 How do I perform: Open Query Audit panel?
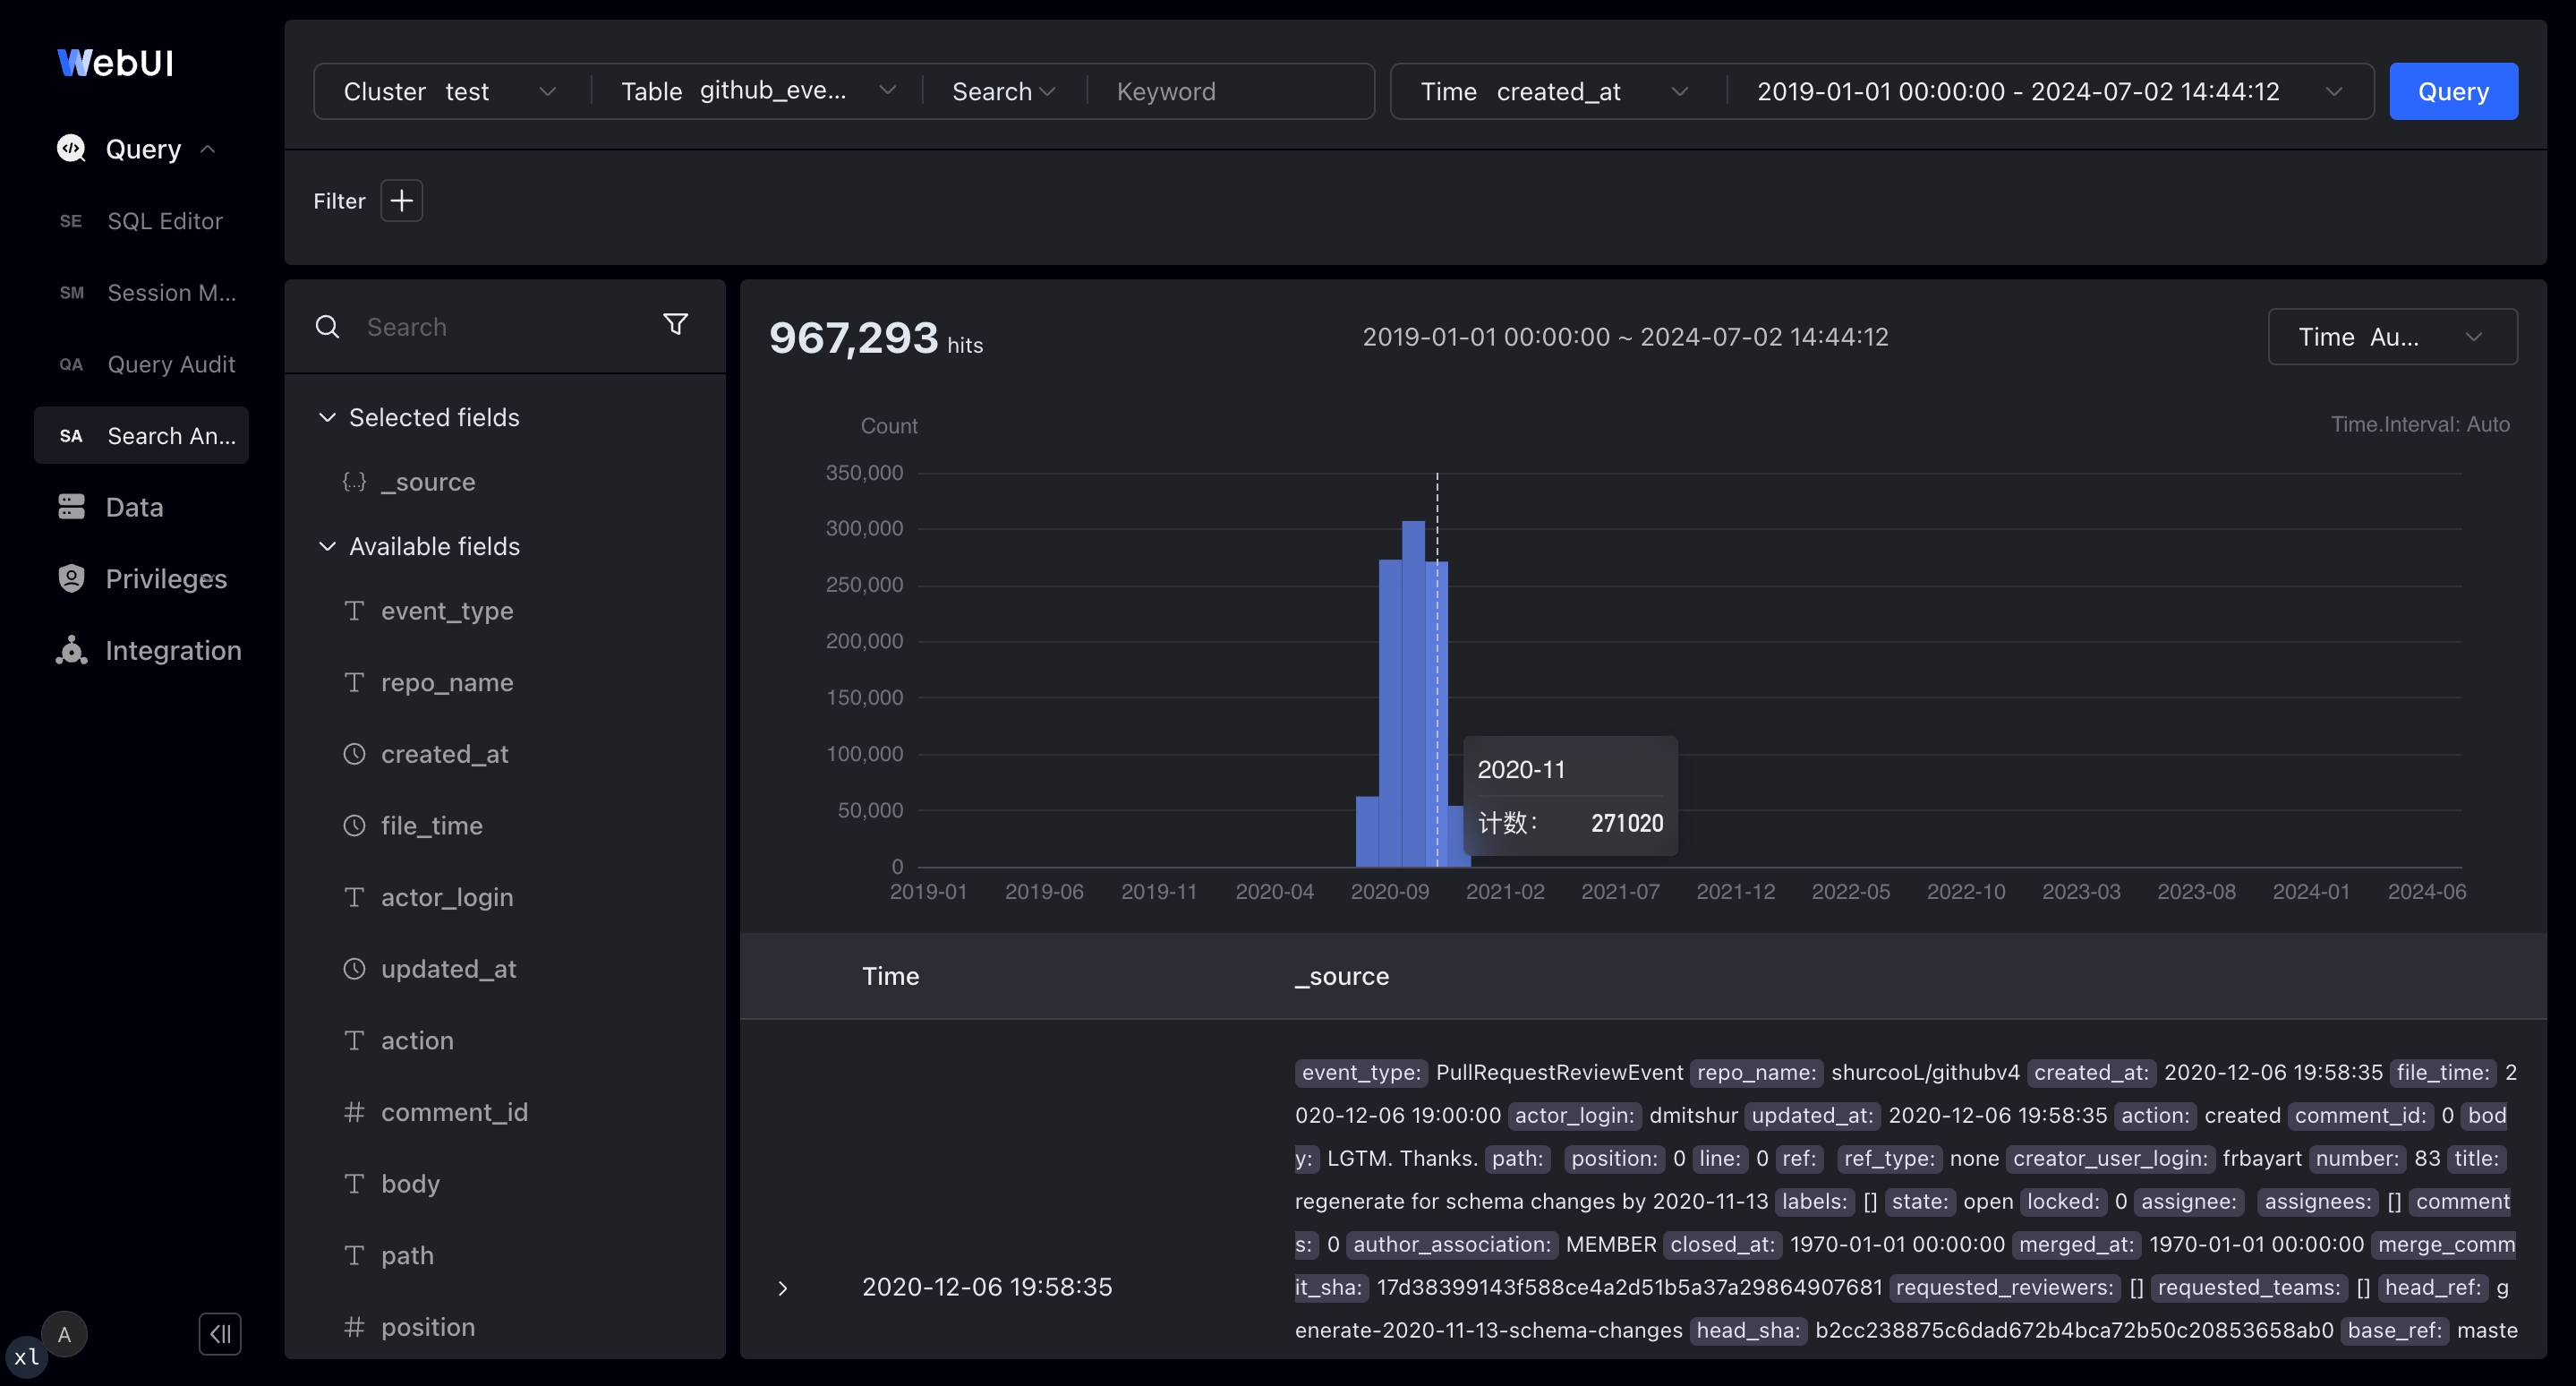(171, 364)
